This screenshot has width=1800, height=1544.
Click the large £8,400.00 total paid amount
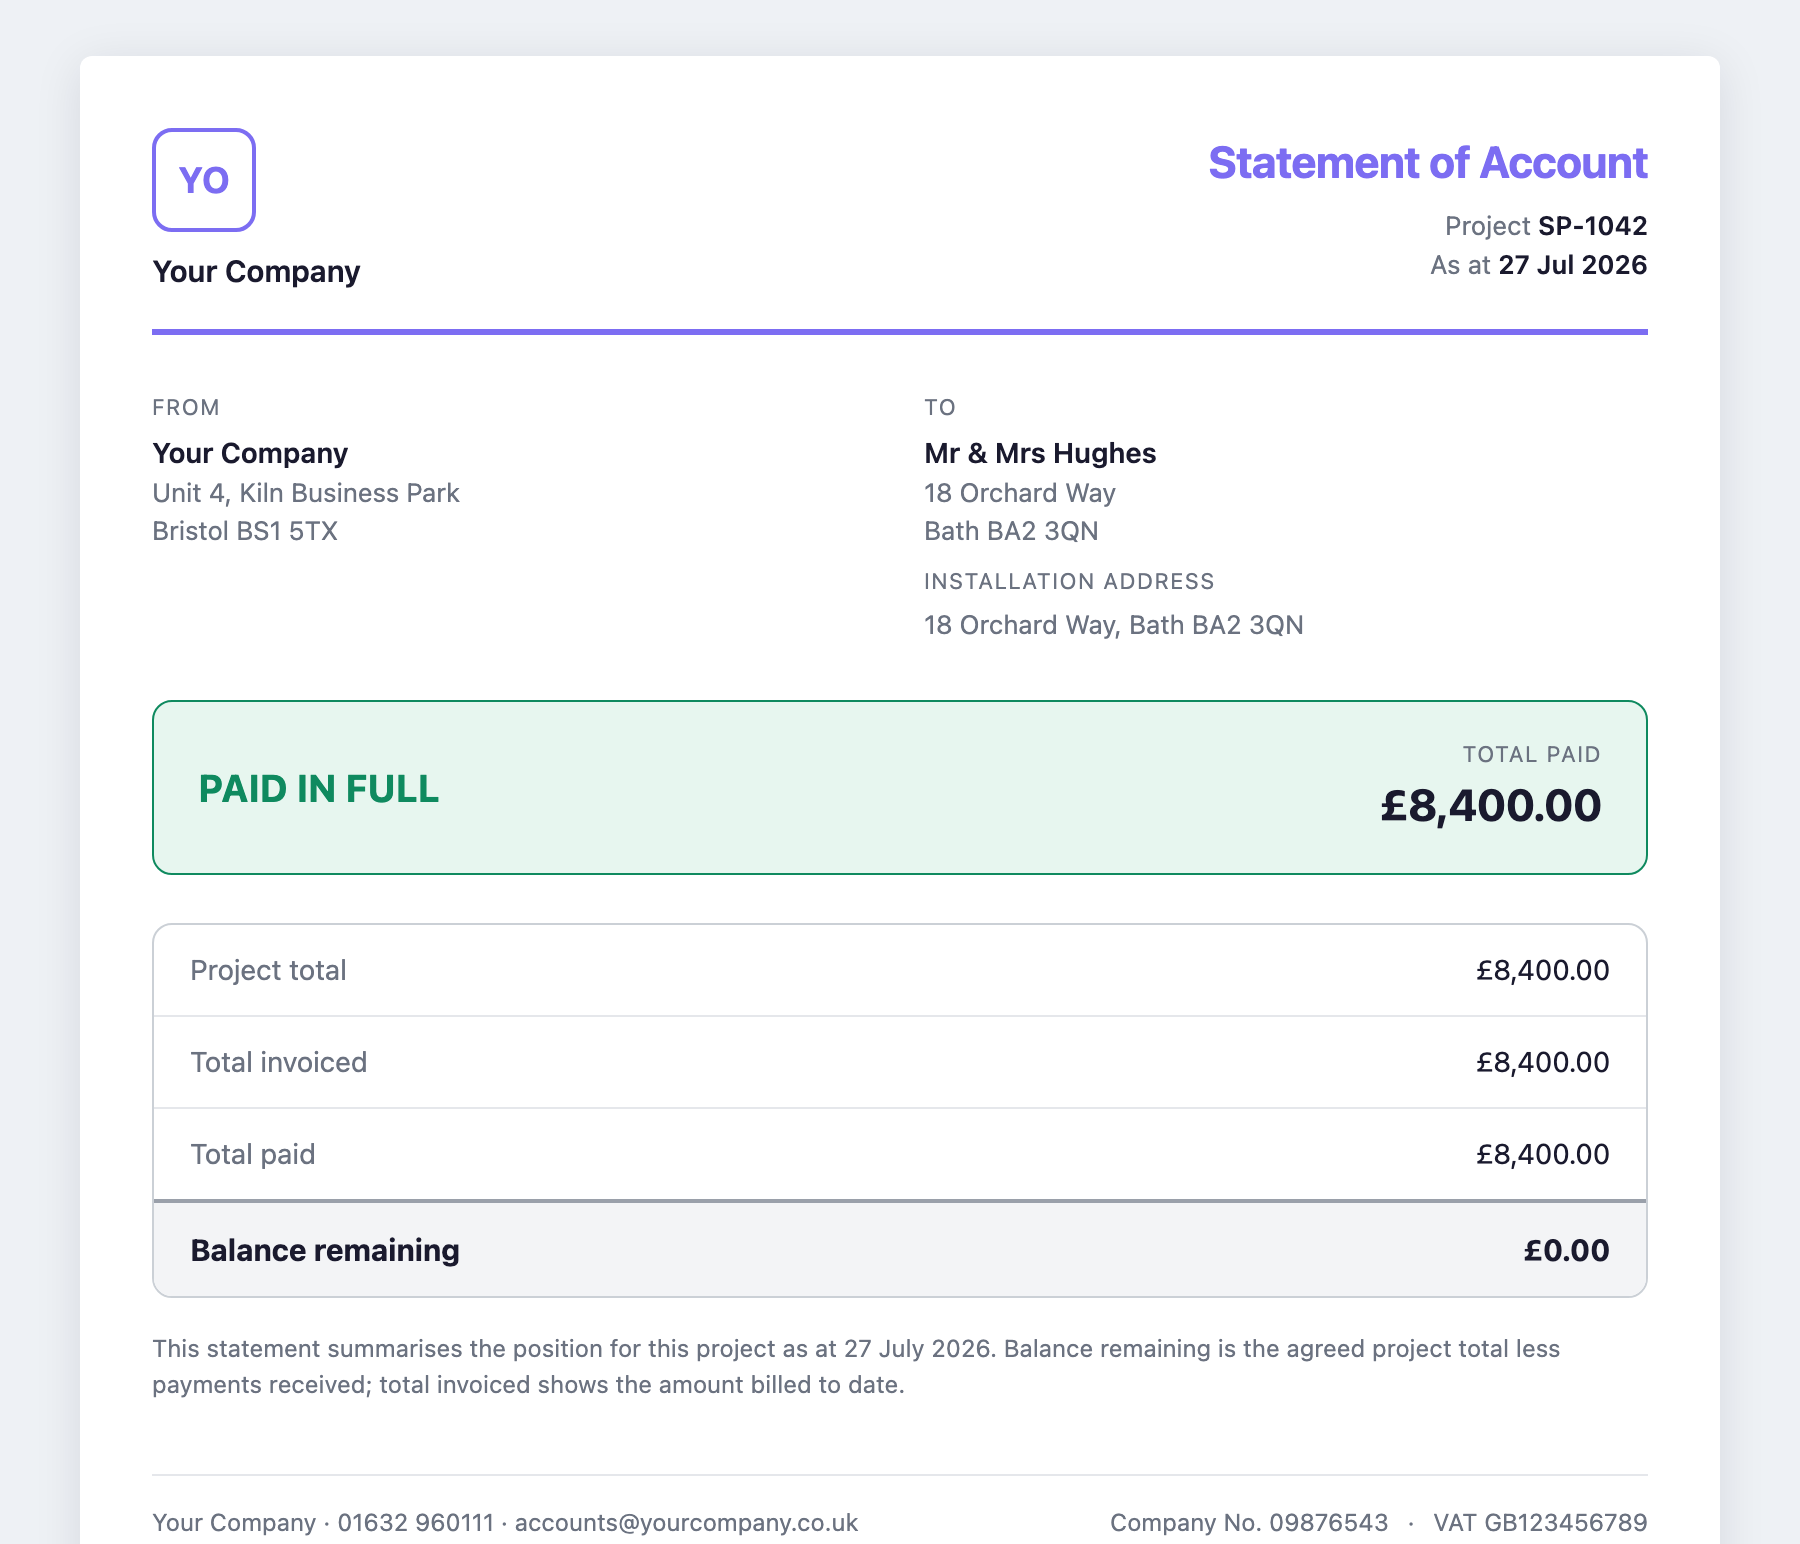[x=1491, y=806]
